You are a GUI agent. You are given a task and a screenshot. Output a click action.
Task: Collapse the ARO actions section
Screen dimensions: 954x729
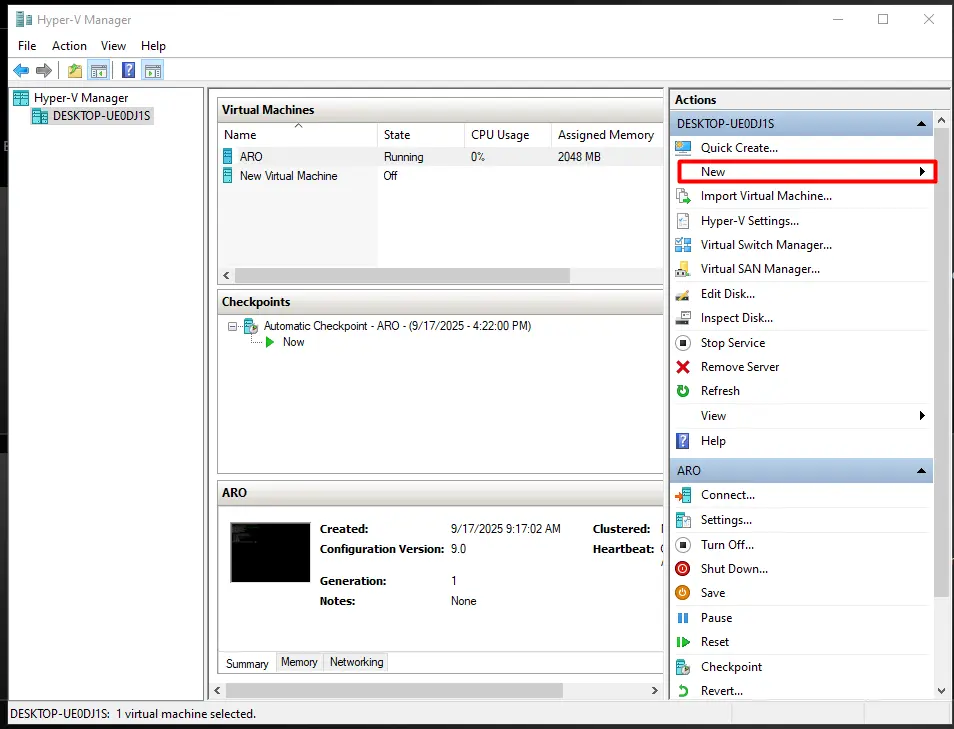(x=921, y=470)
